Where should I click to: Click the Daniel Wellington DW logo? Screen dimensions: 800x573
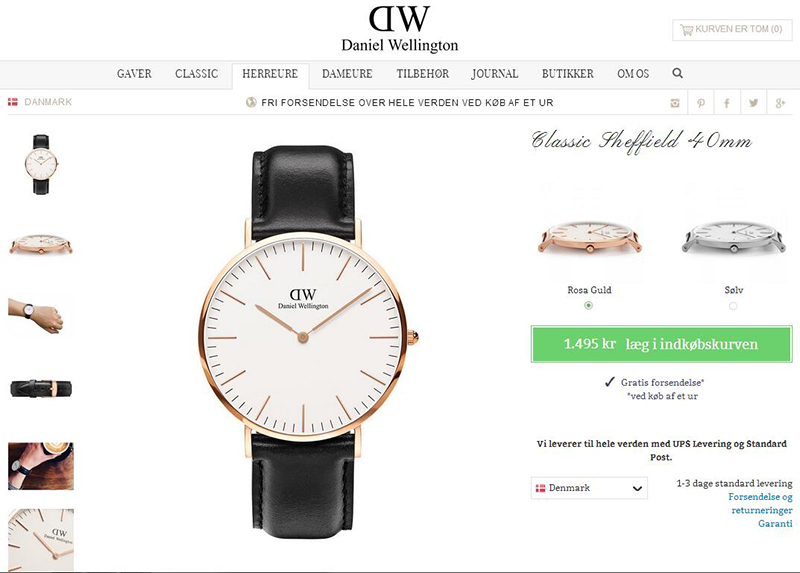[x=400, y=29]
